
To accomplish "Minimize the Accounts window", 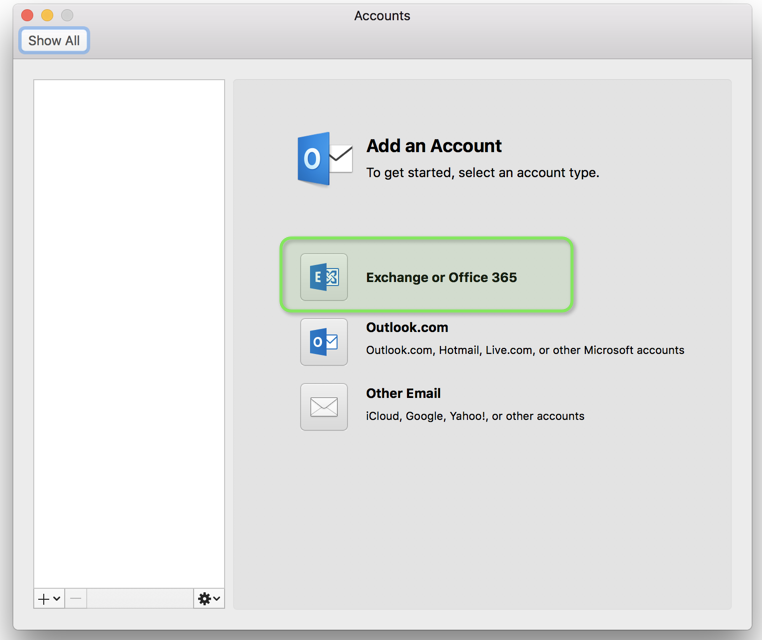I will click(x=47, y=16).
